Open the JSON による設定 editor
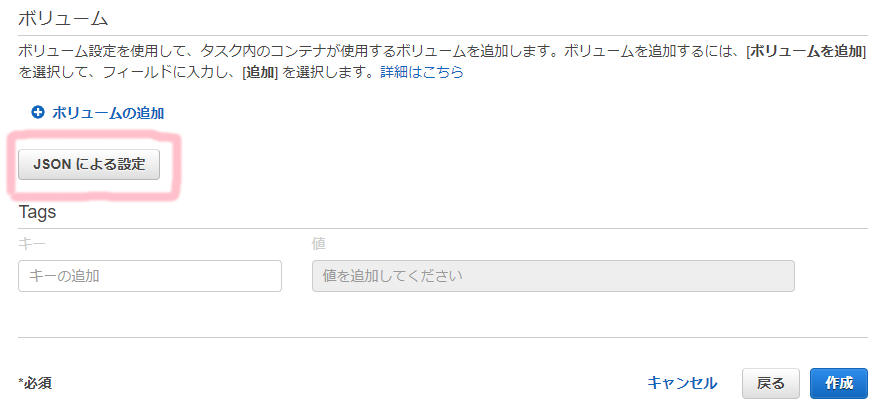This screenshot has height=406, width=882. [x=89, y=164]
